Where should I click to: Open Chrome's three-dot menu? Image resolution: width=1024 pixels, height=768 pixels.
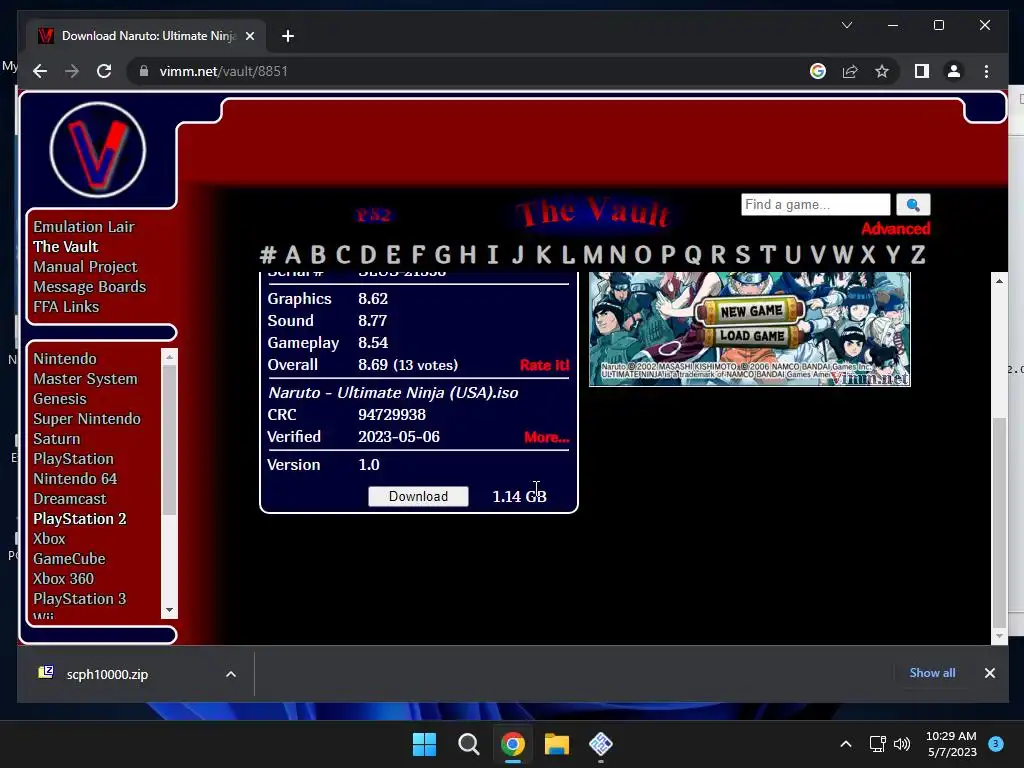tap(986, 71)
